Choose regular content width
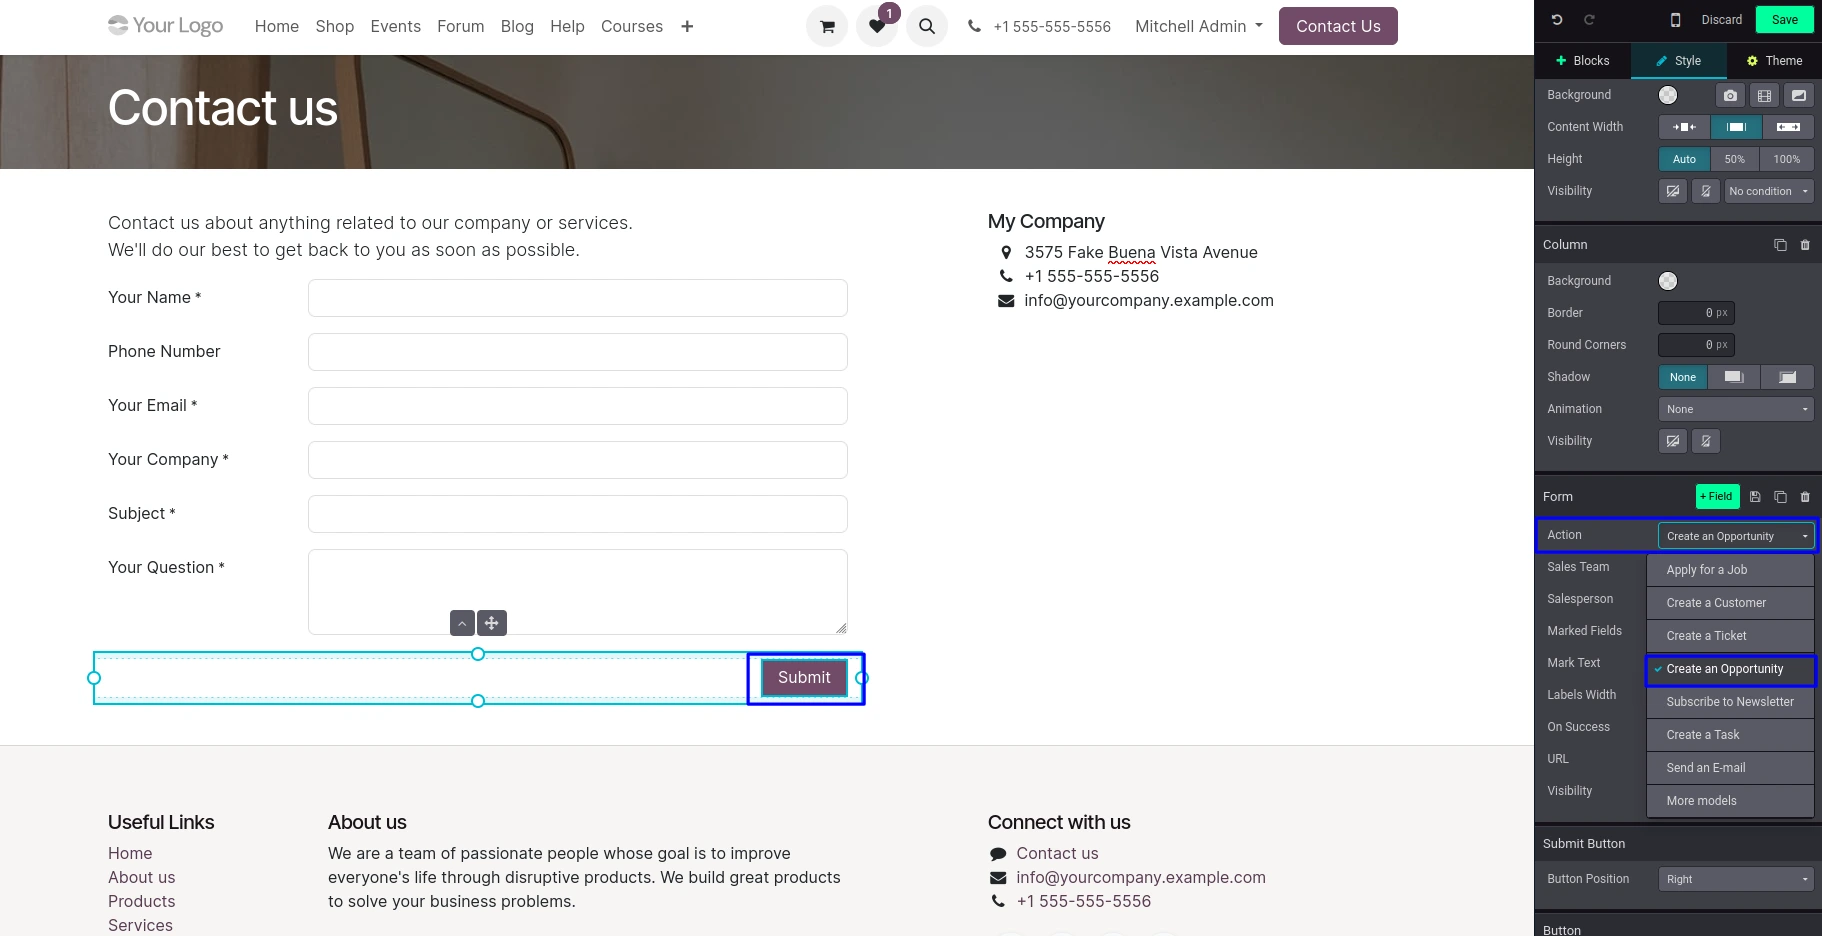 pos(1736,127)
